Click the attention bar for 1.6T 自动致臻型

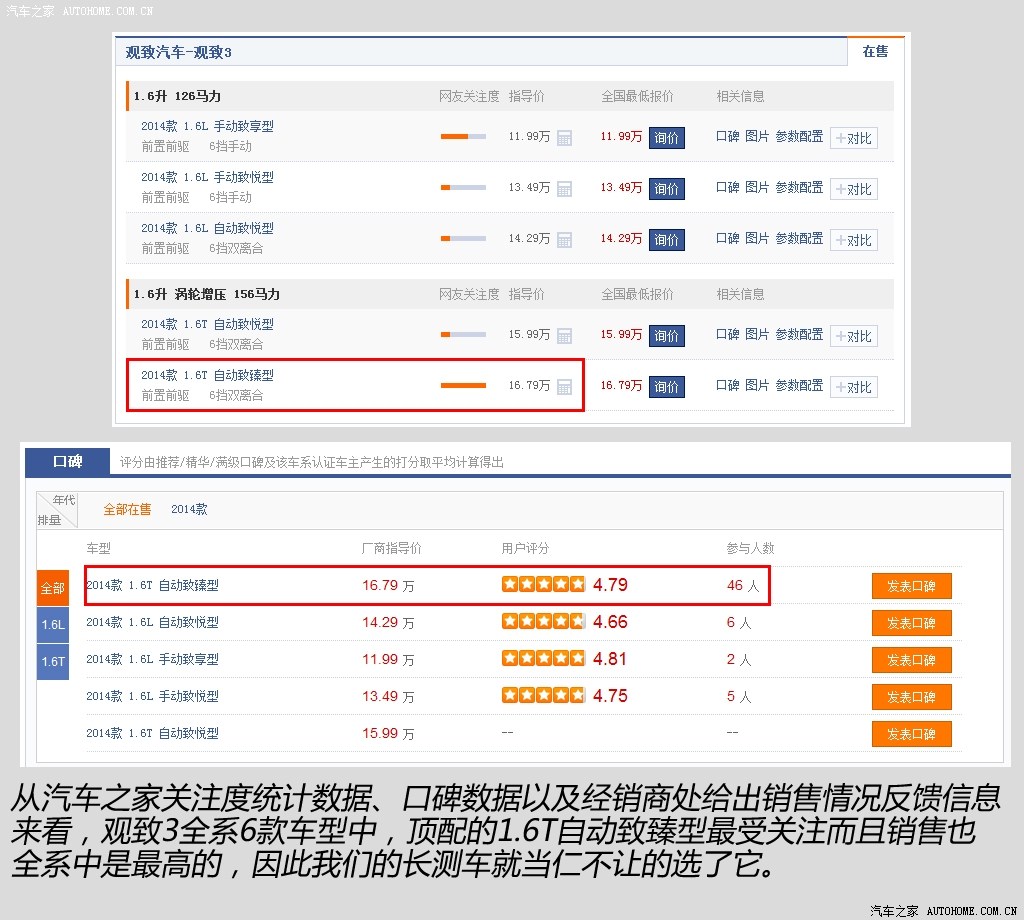463,385
